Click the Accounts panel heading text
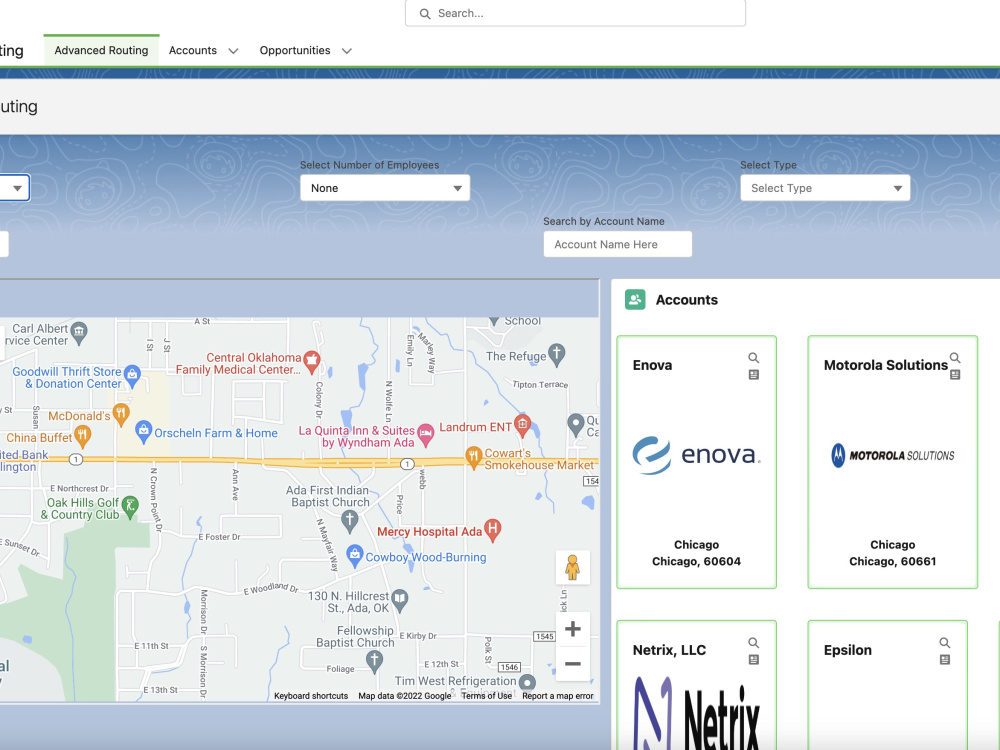The height and width of the screenshot is (750, 1000). point(687,300)
